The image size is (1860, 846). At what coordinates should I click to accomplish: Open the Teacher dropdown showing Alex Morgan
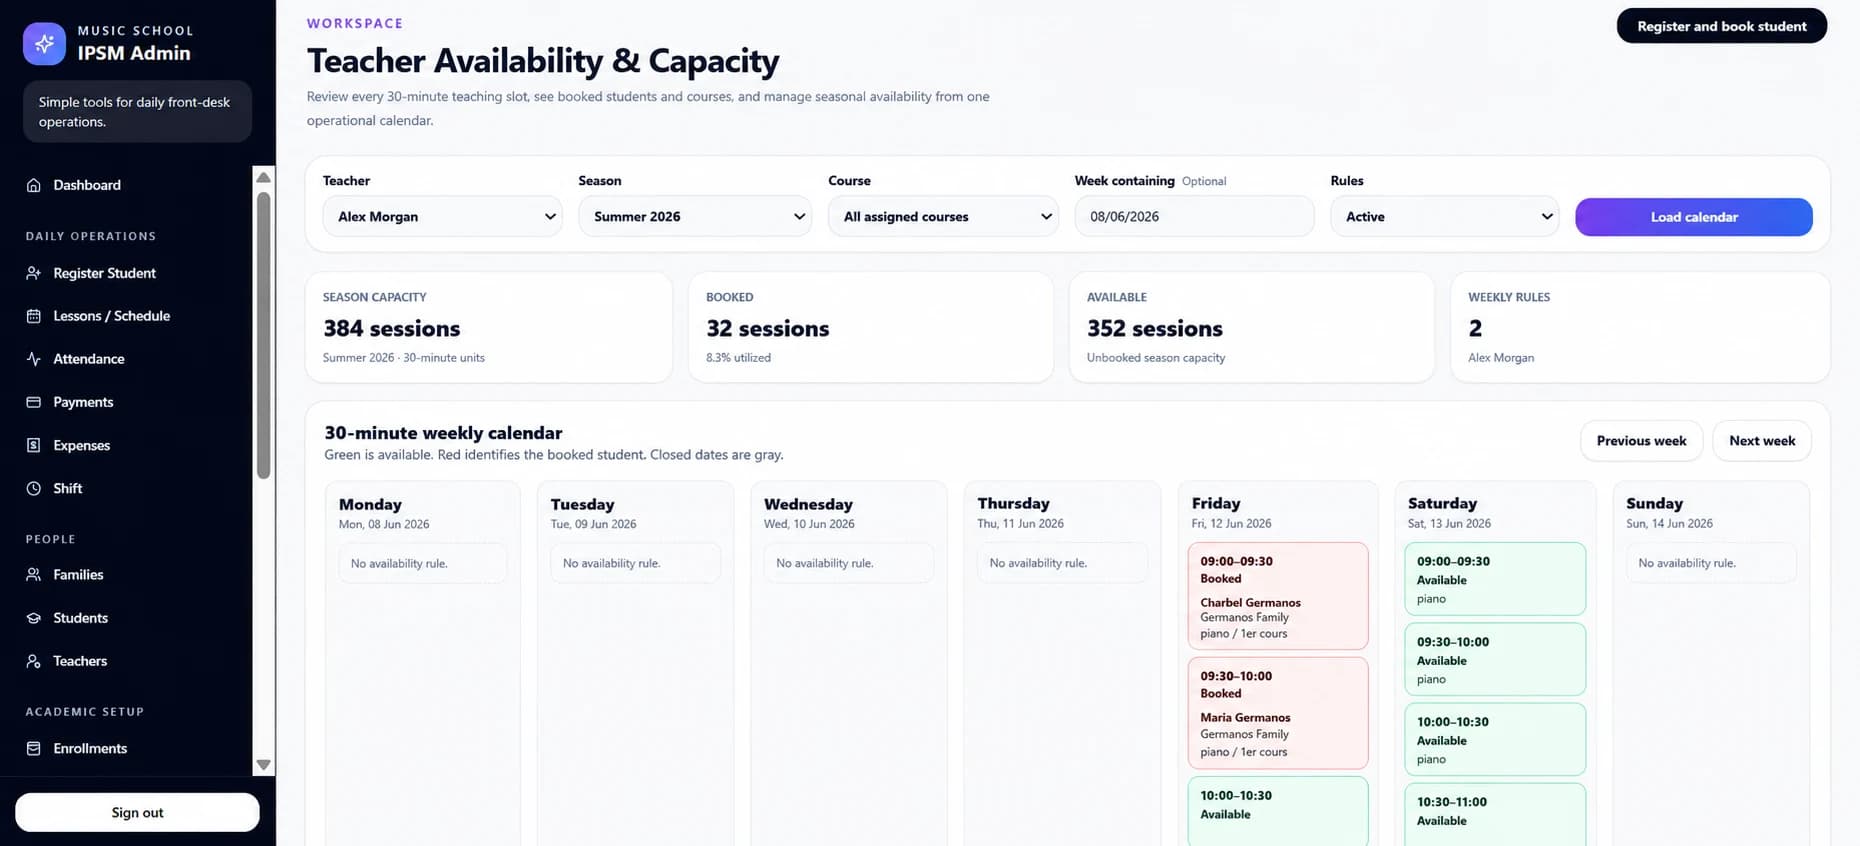(x=442, y=216)
